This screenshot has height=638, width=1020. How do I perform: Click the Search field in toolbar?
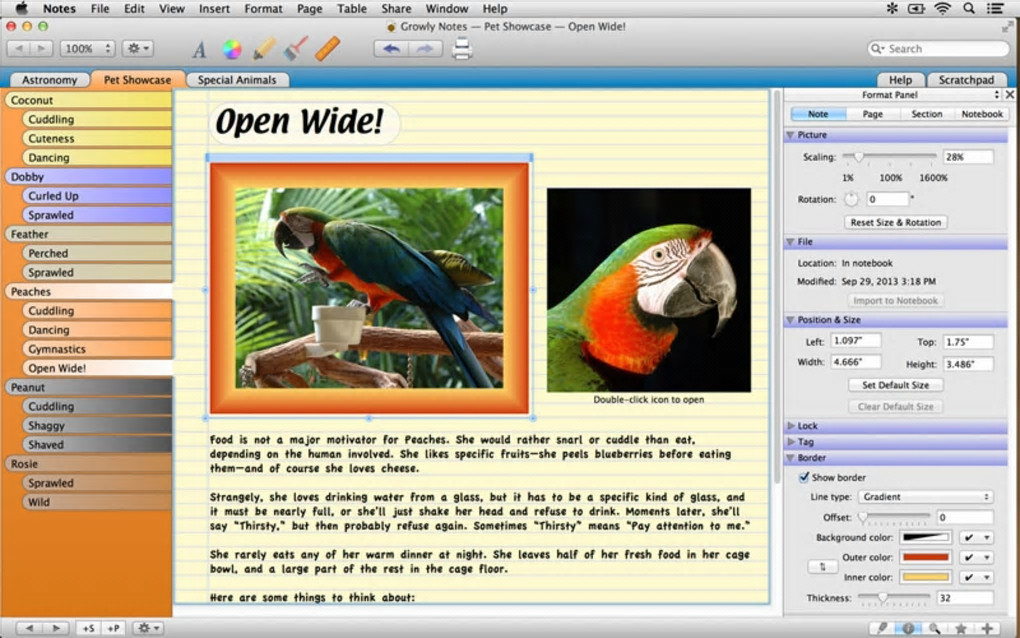pos(939,49)
